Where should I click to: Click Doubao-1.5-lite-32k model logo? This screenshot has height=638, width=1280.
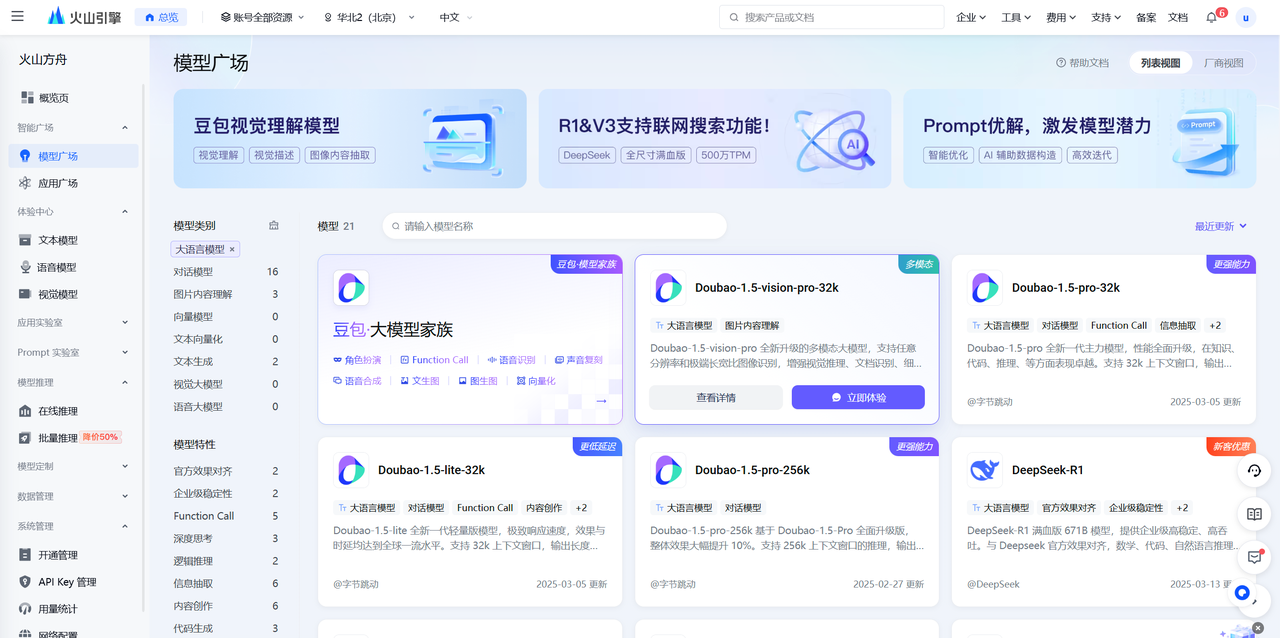pos(351,470)
